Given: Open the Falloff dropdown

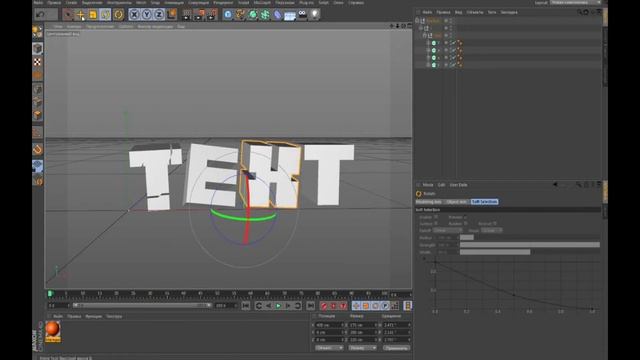Looking at the screenshot, I should [447, 231].
